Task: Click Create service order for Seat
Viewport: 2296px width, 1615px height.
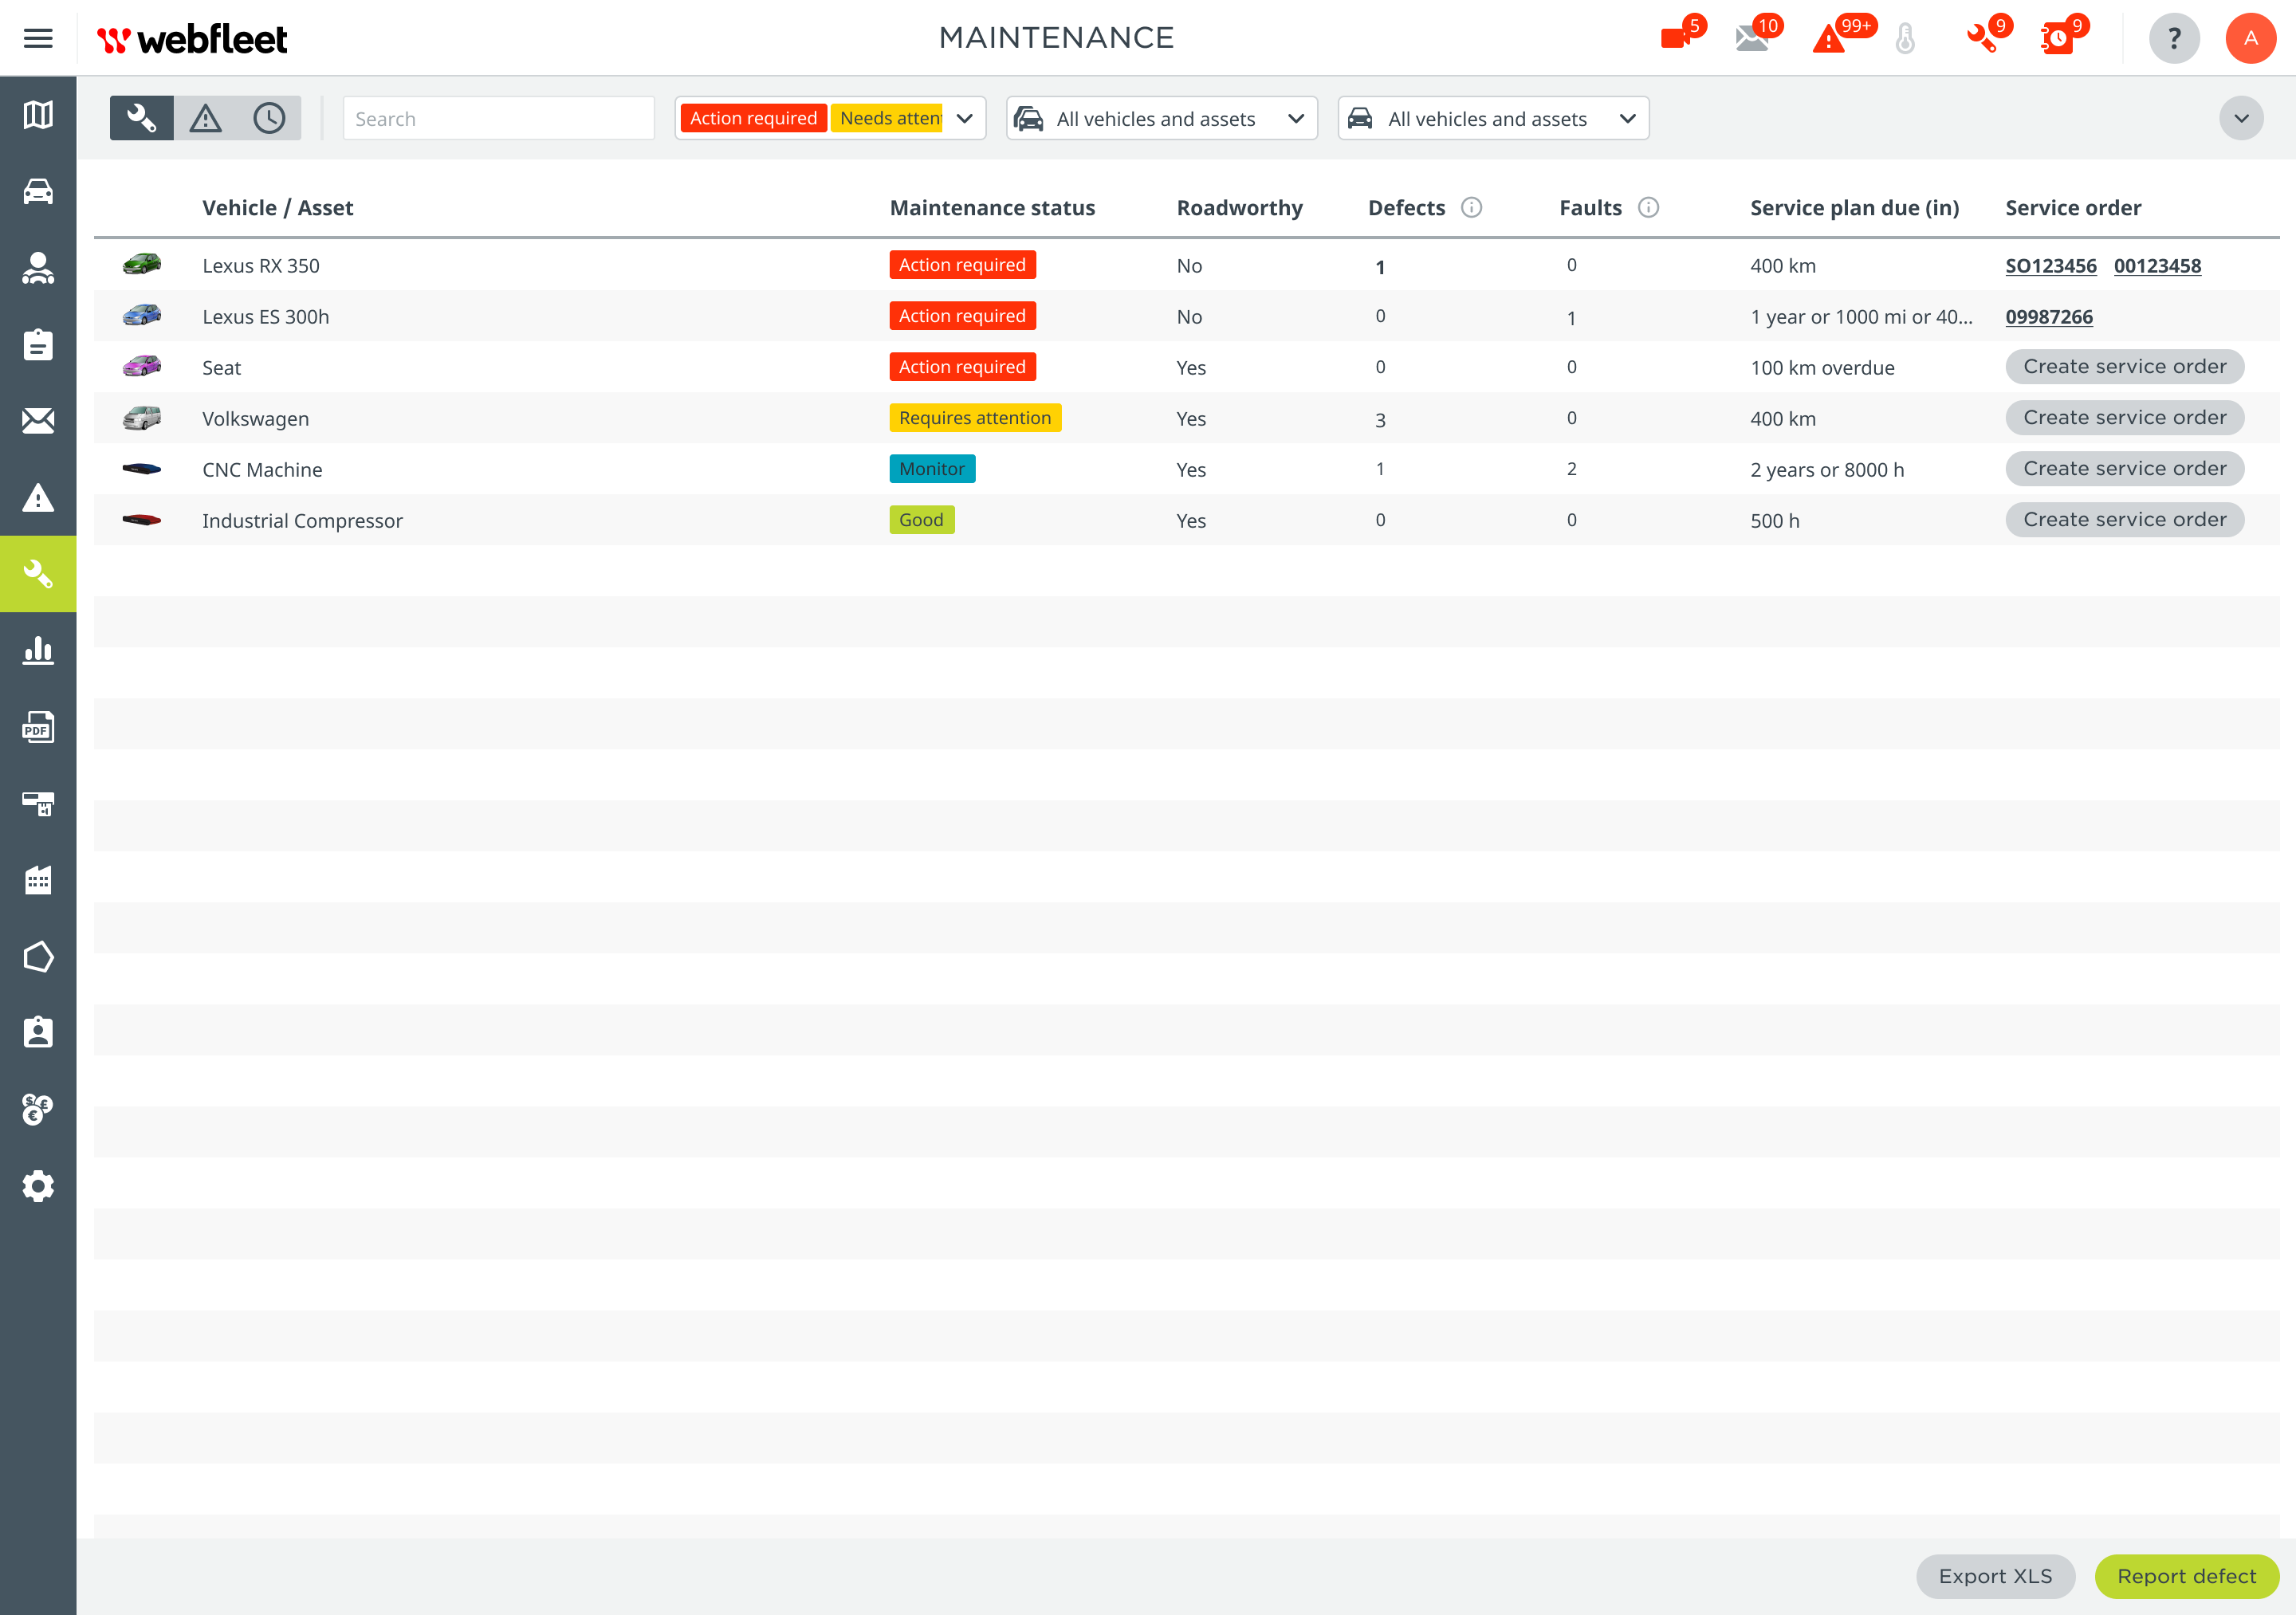Action: (2124, 366)
